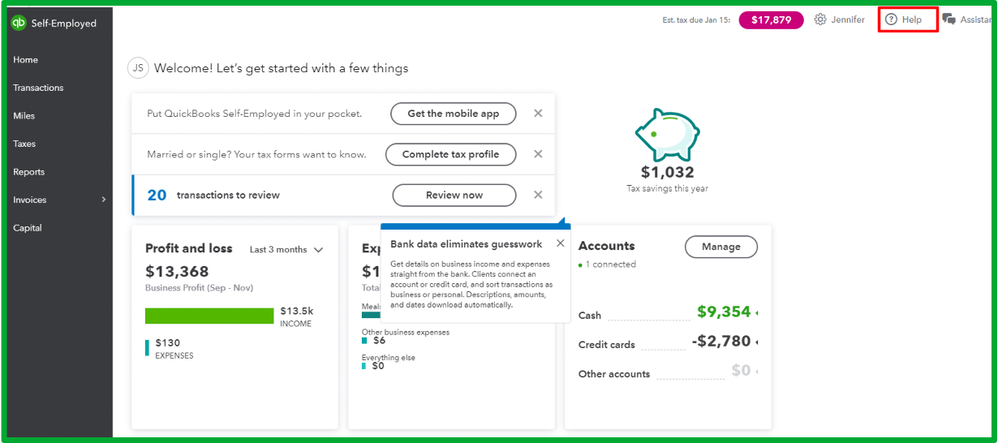Select Taxes from the sidebar
This screenshot has height=443, width=998.
click(24, 144)
